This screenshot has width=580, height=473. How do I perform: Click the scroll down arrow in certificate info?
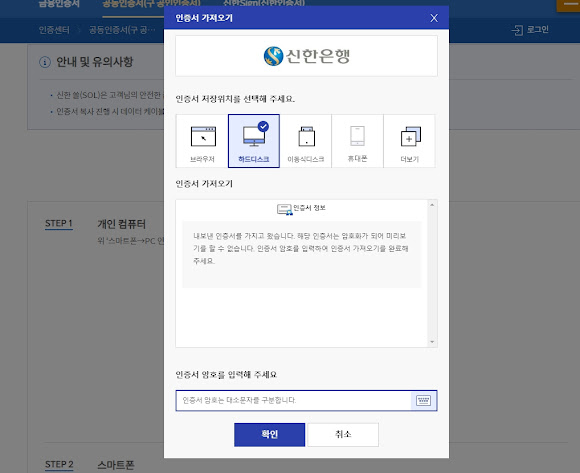[432, 342]
